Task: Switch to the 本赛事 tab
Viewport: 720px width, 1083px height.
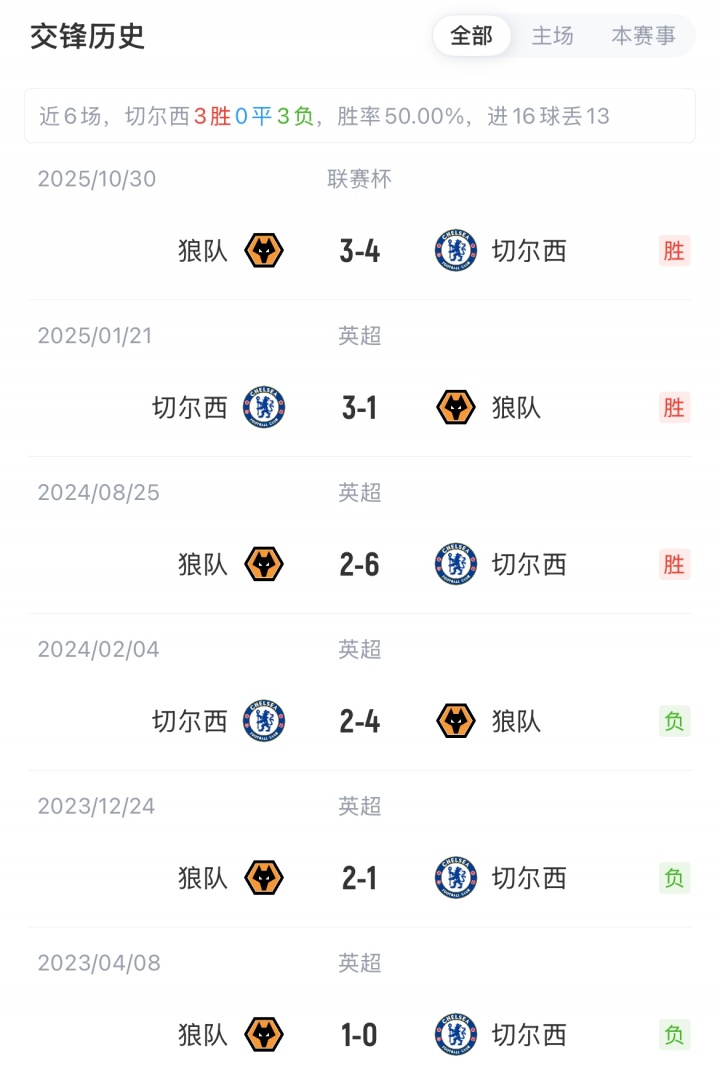Action: 643,36
